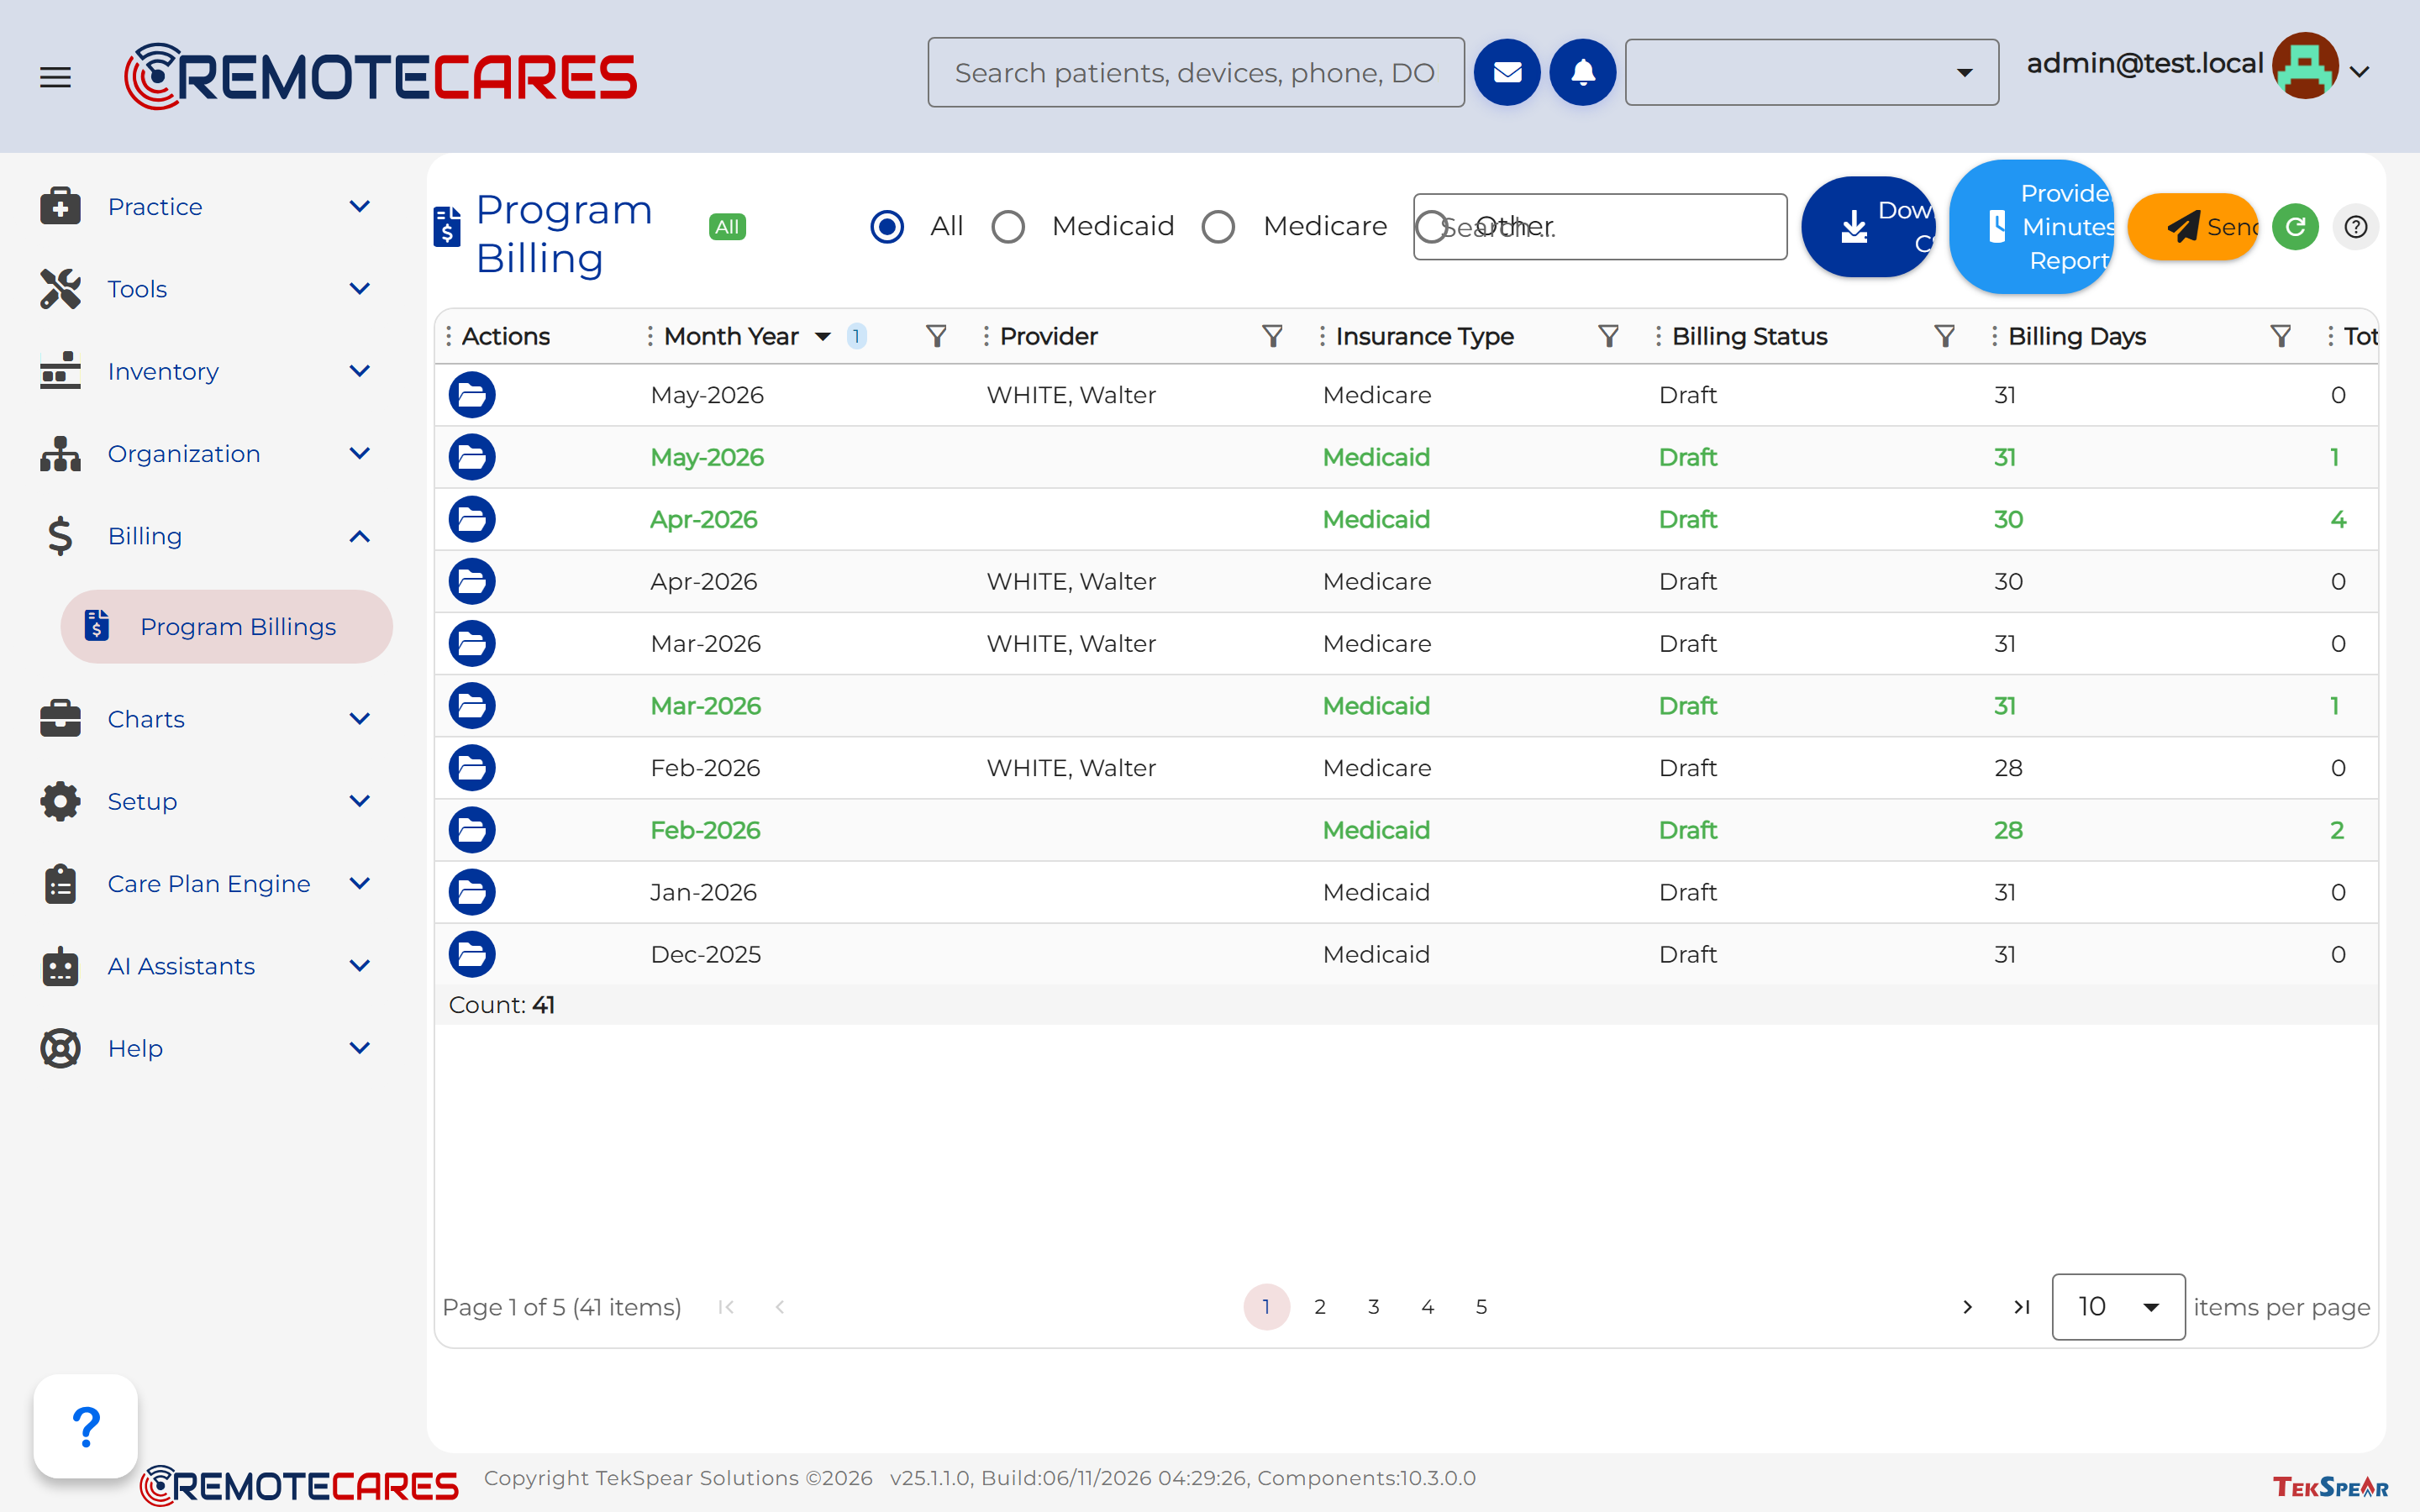Select the Medicare radio button

1218,227
